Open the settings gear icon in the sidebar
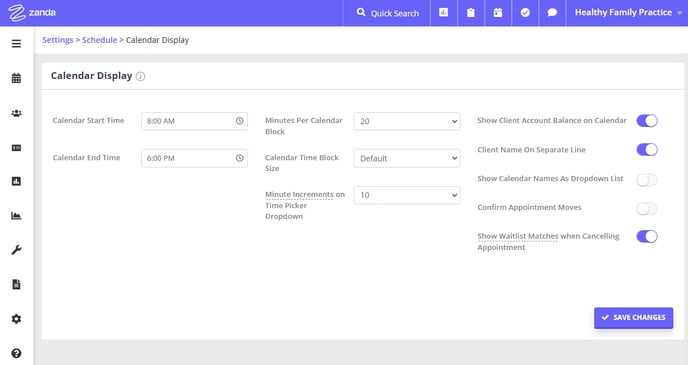Image resolution: width=688 pixels, height=365 pixels. pyautogui.click(x=16, y=319)
